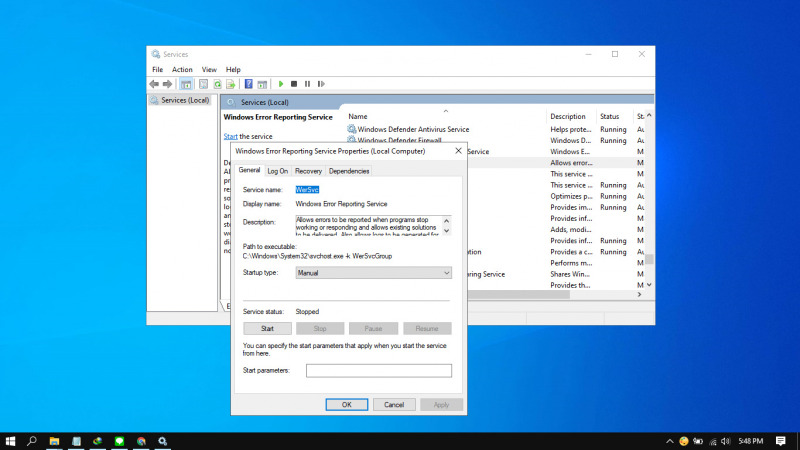800x450 pixels.
Task: Switch to the Dependencies tab
Action: pos(349,171)
